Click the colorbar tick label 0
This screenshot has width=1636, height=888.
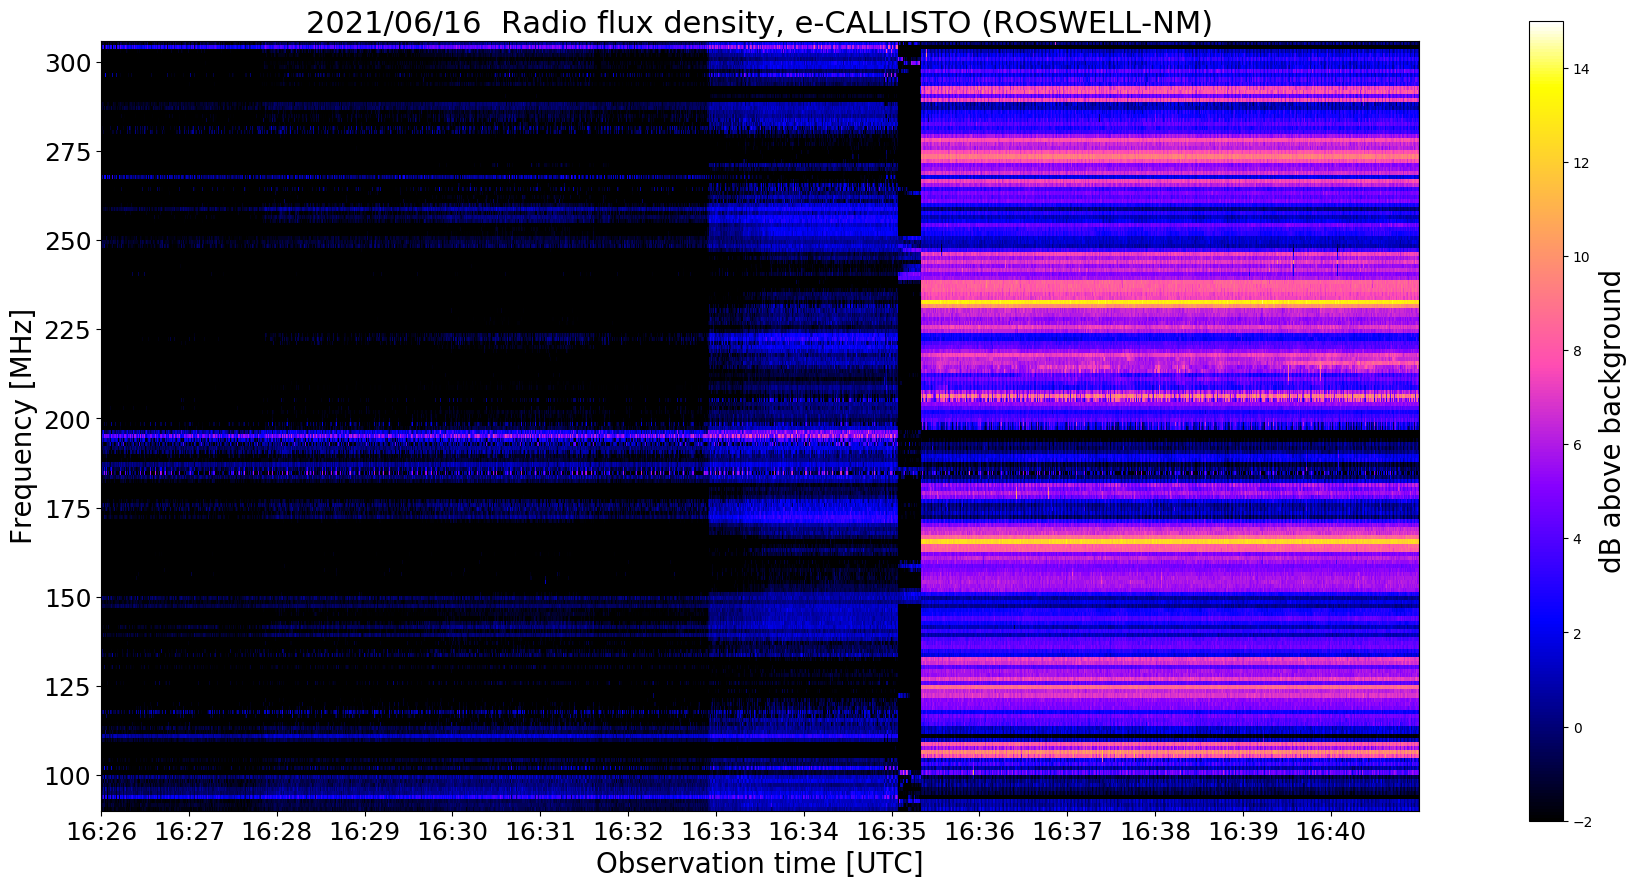(1576, 727)
